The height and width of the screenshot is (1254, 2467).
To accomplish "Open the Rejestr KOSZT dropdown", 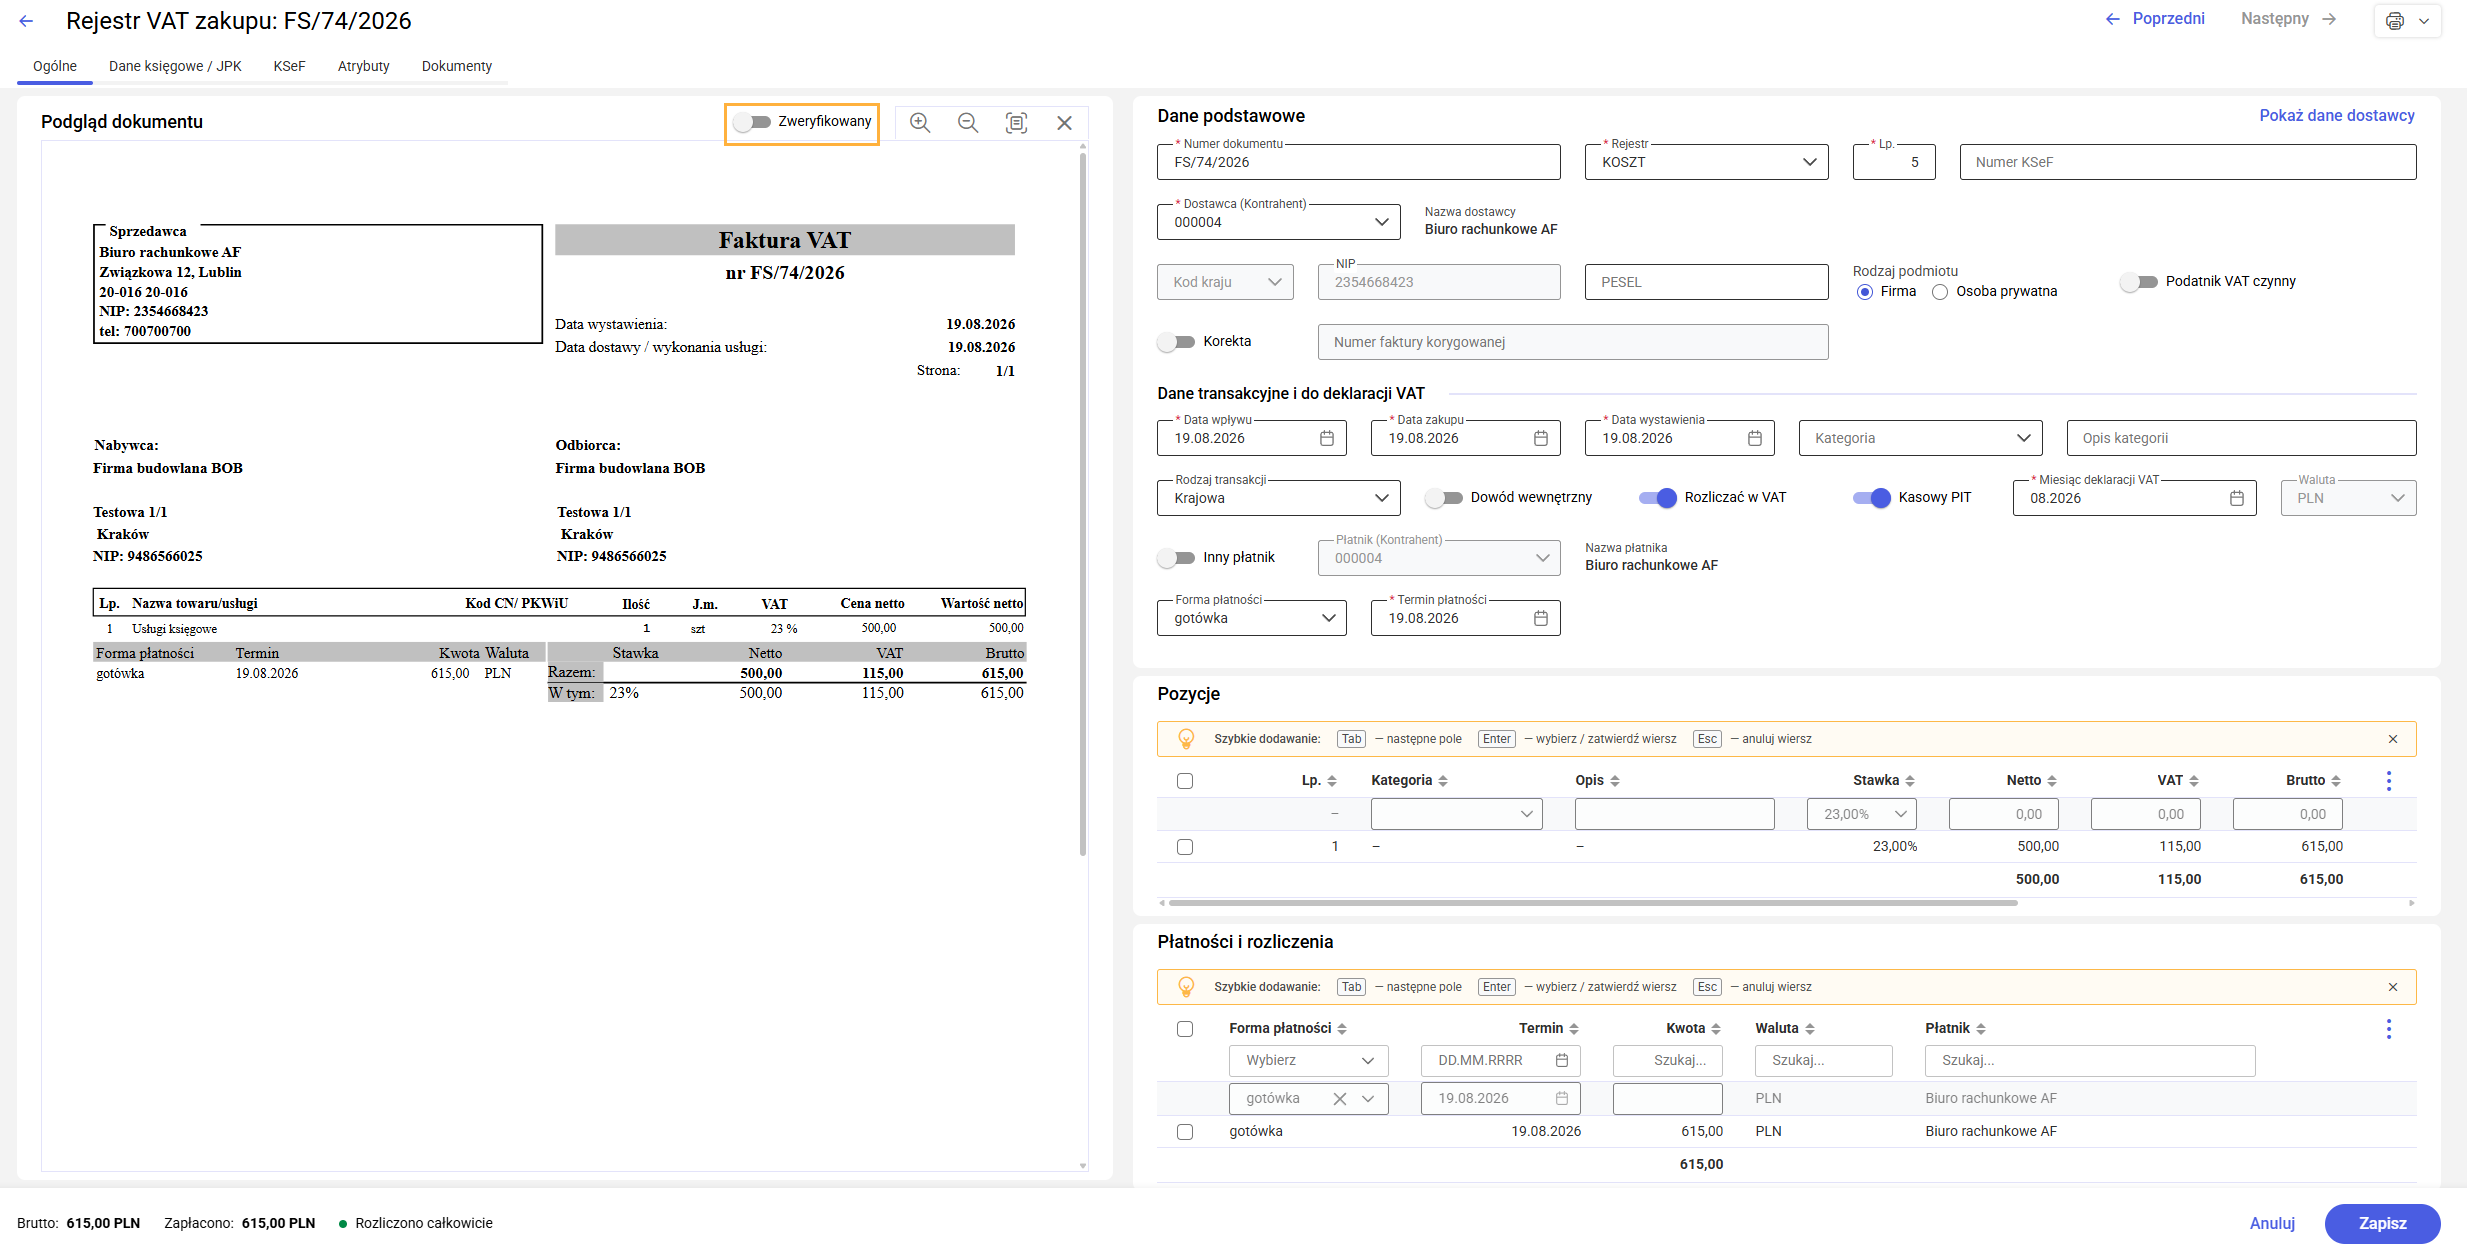I will (1707, 162).
